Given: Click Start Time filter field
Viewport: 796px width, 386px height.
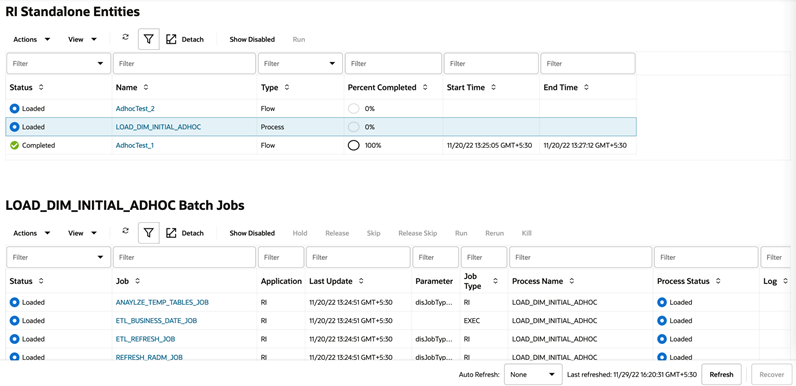Looking at the screenshot, I should click(491, 63).
